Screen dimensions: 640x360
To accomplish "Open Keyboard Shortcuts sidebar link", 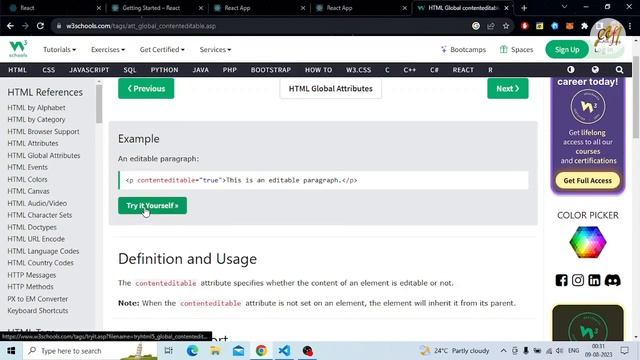I will click(x=38, y=311).
